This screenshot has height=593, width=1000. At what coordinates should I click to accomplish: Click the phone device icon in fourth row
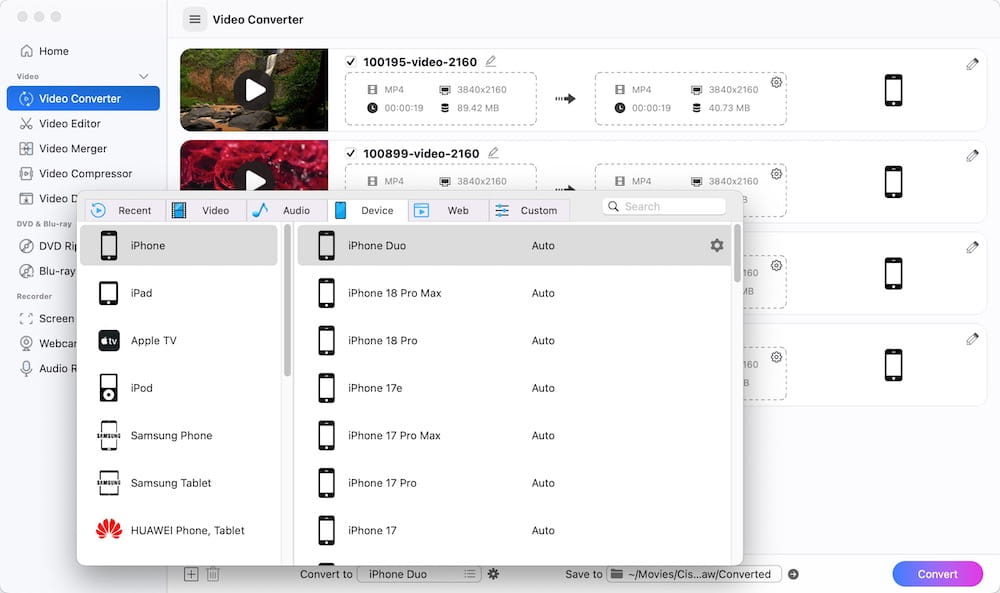point(893,365)
